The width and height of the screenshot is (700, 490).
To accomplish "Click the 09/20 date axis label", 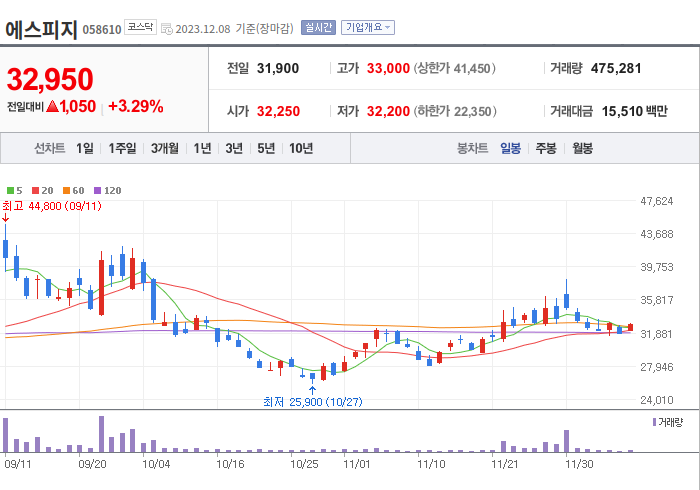I will click(92, 464).
